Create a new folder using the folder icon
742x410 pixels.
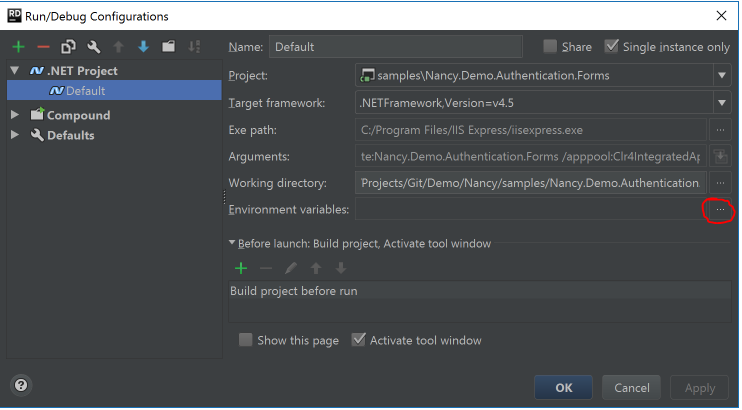[x=168, y=46]
